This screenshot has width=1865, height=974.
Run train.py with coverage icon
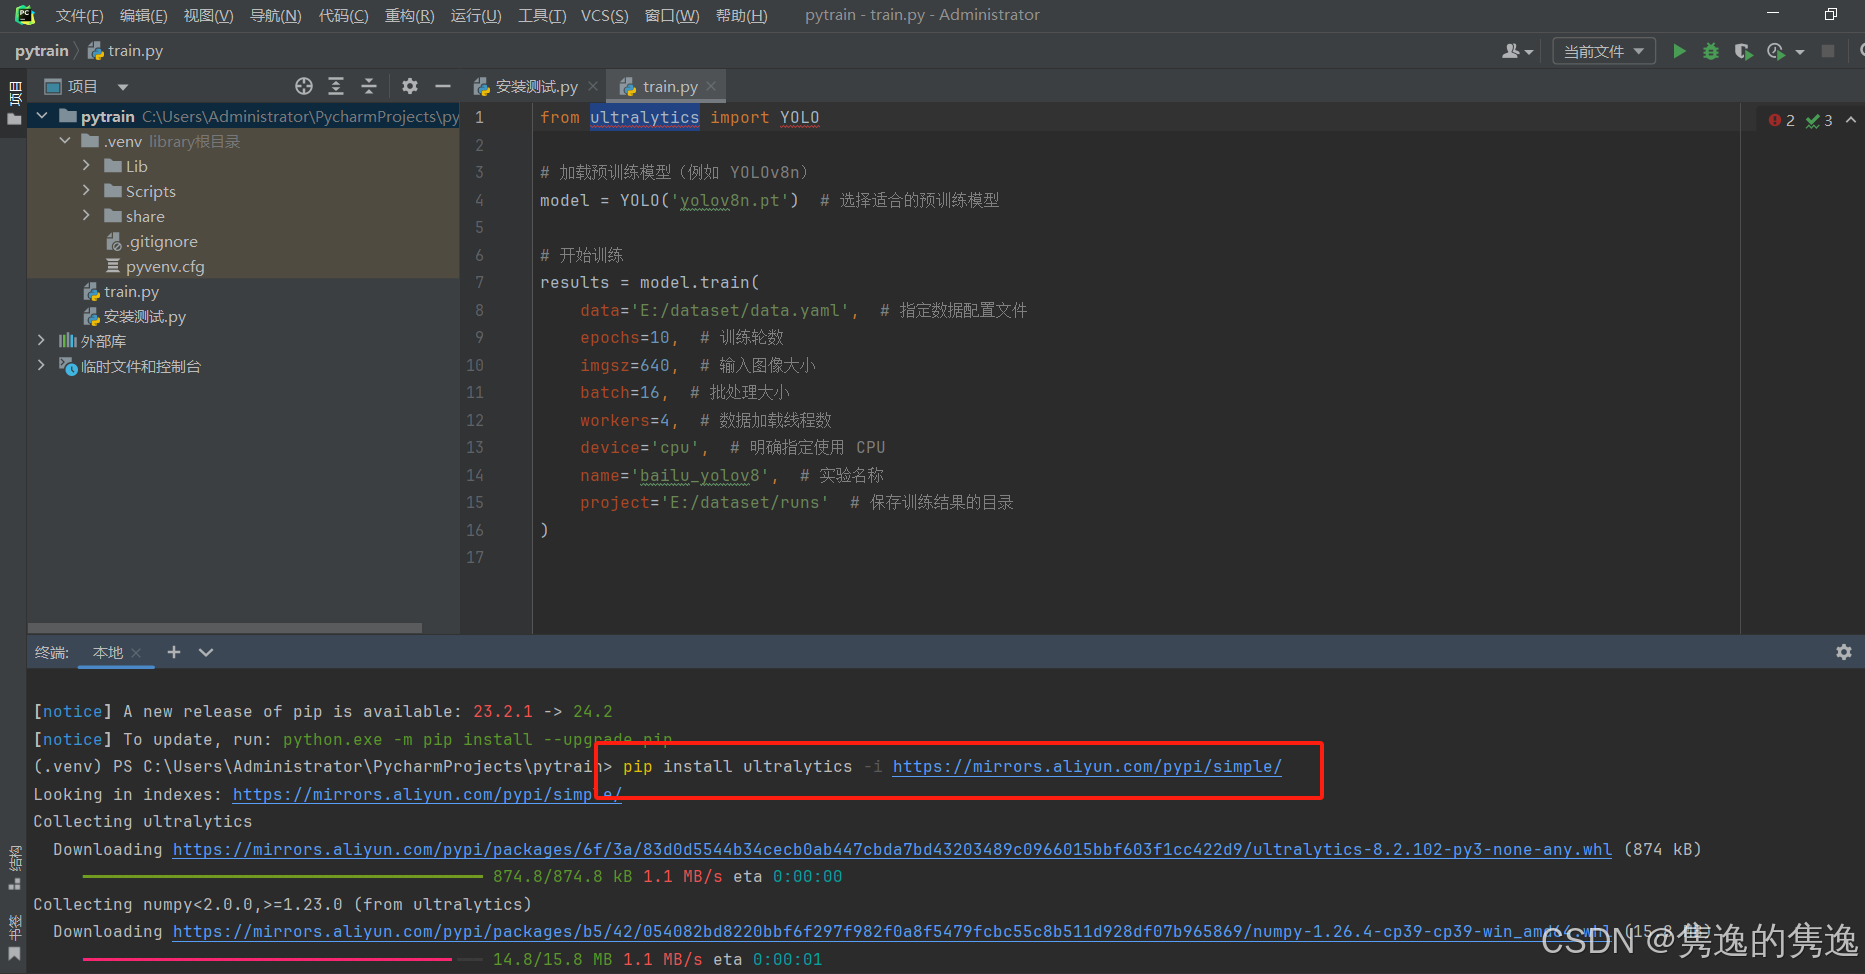(x=1744, y=51)
